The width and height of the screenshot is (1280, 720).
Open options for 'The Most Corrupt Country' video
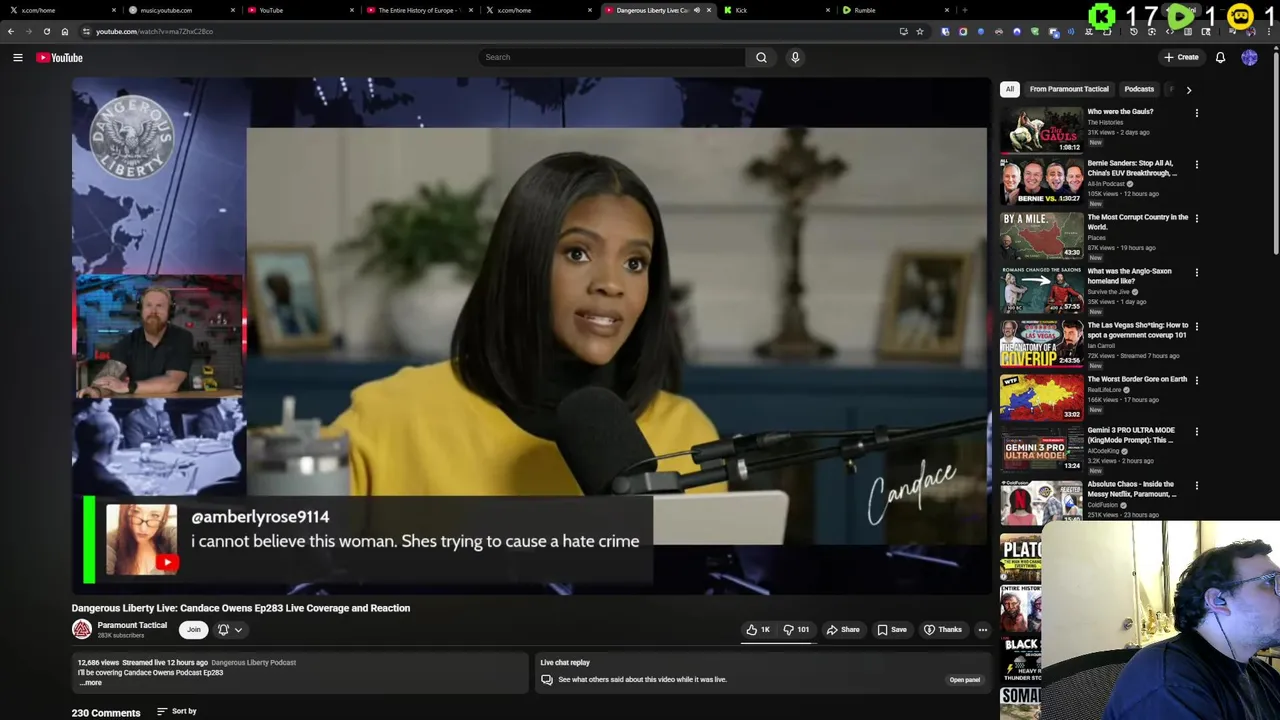(x=1196, y=218)
